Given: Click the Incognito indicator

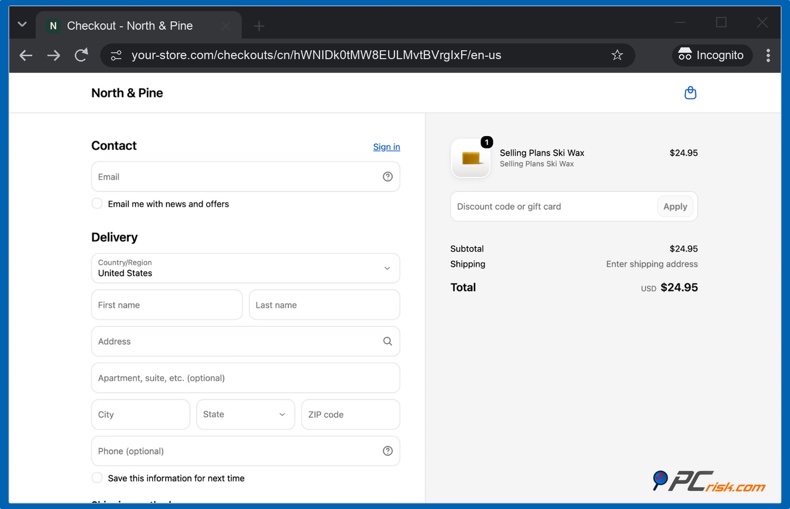Looking at the screenshot, I should point(711,55).
